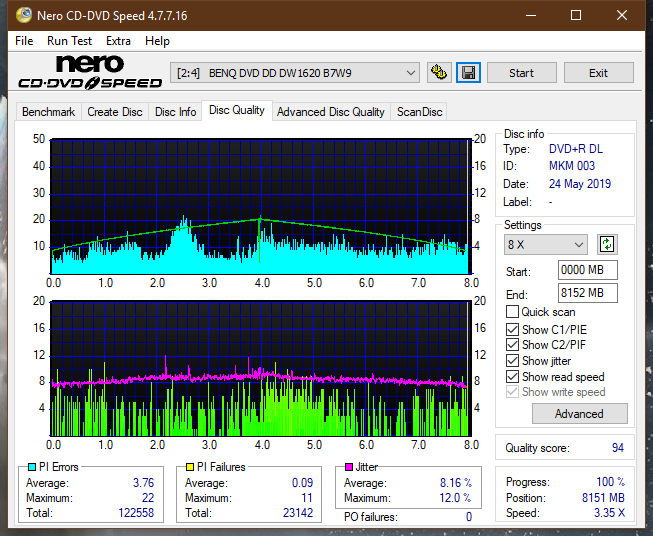Click the green refresh speed icon
This screenshot has height=536, width=653.
(607, 244)
